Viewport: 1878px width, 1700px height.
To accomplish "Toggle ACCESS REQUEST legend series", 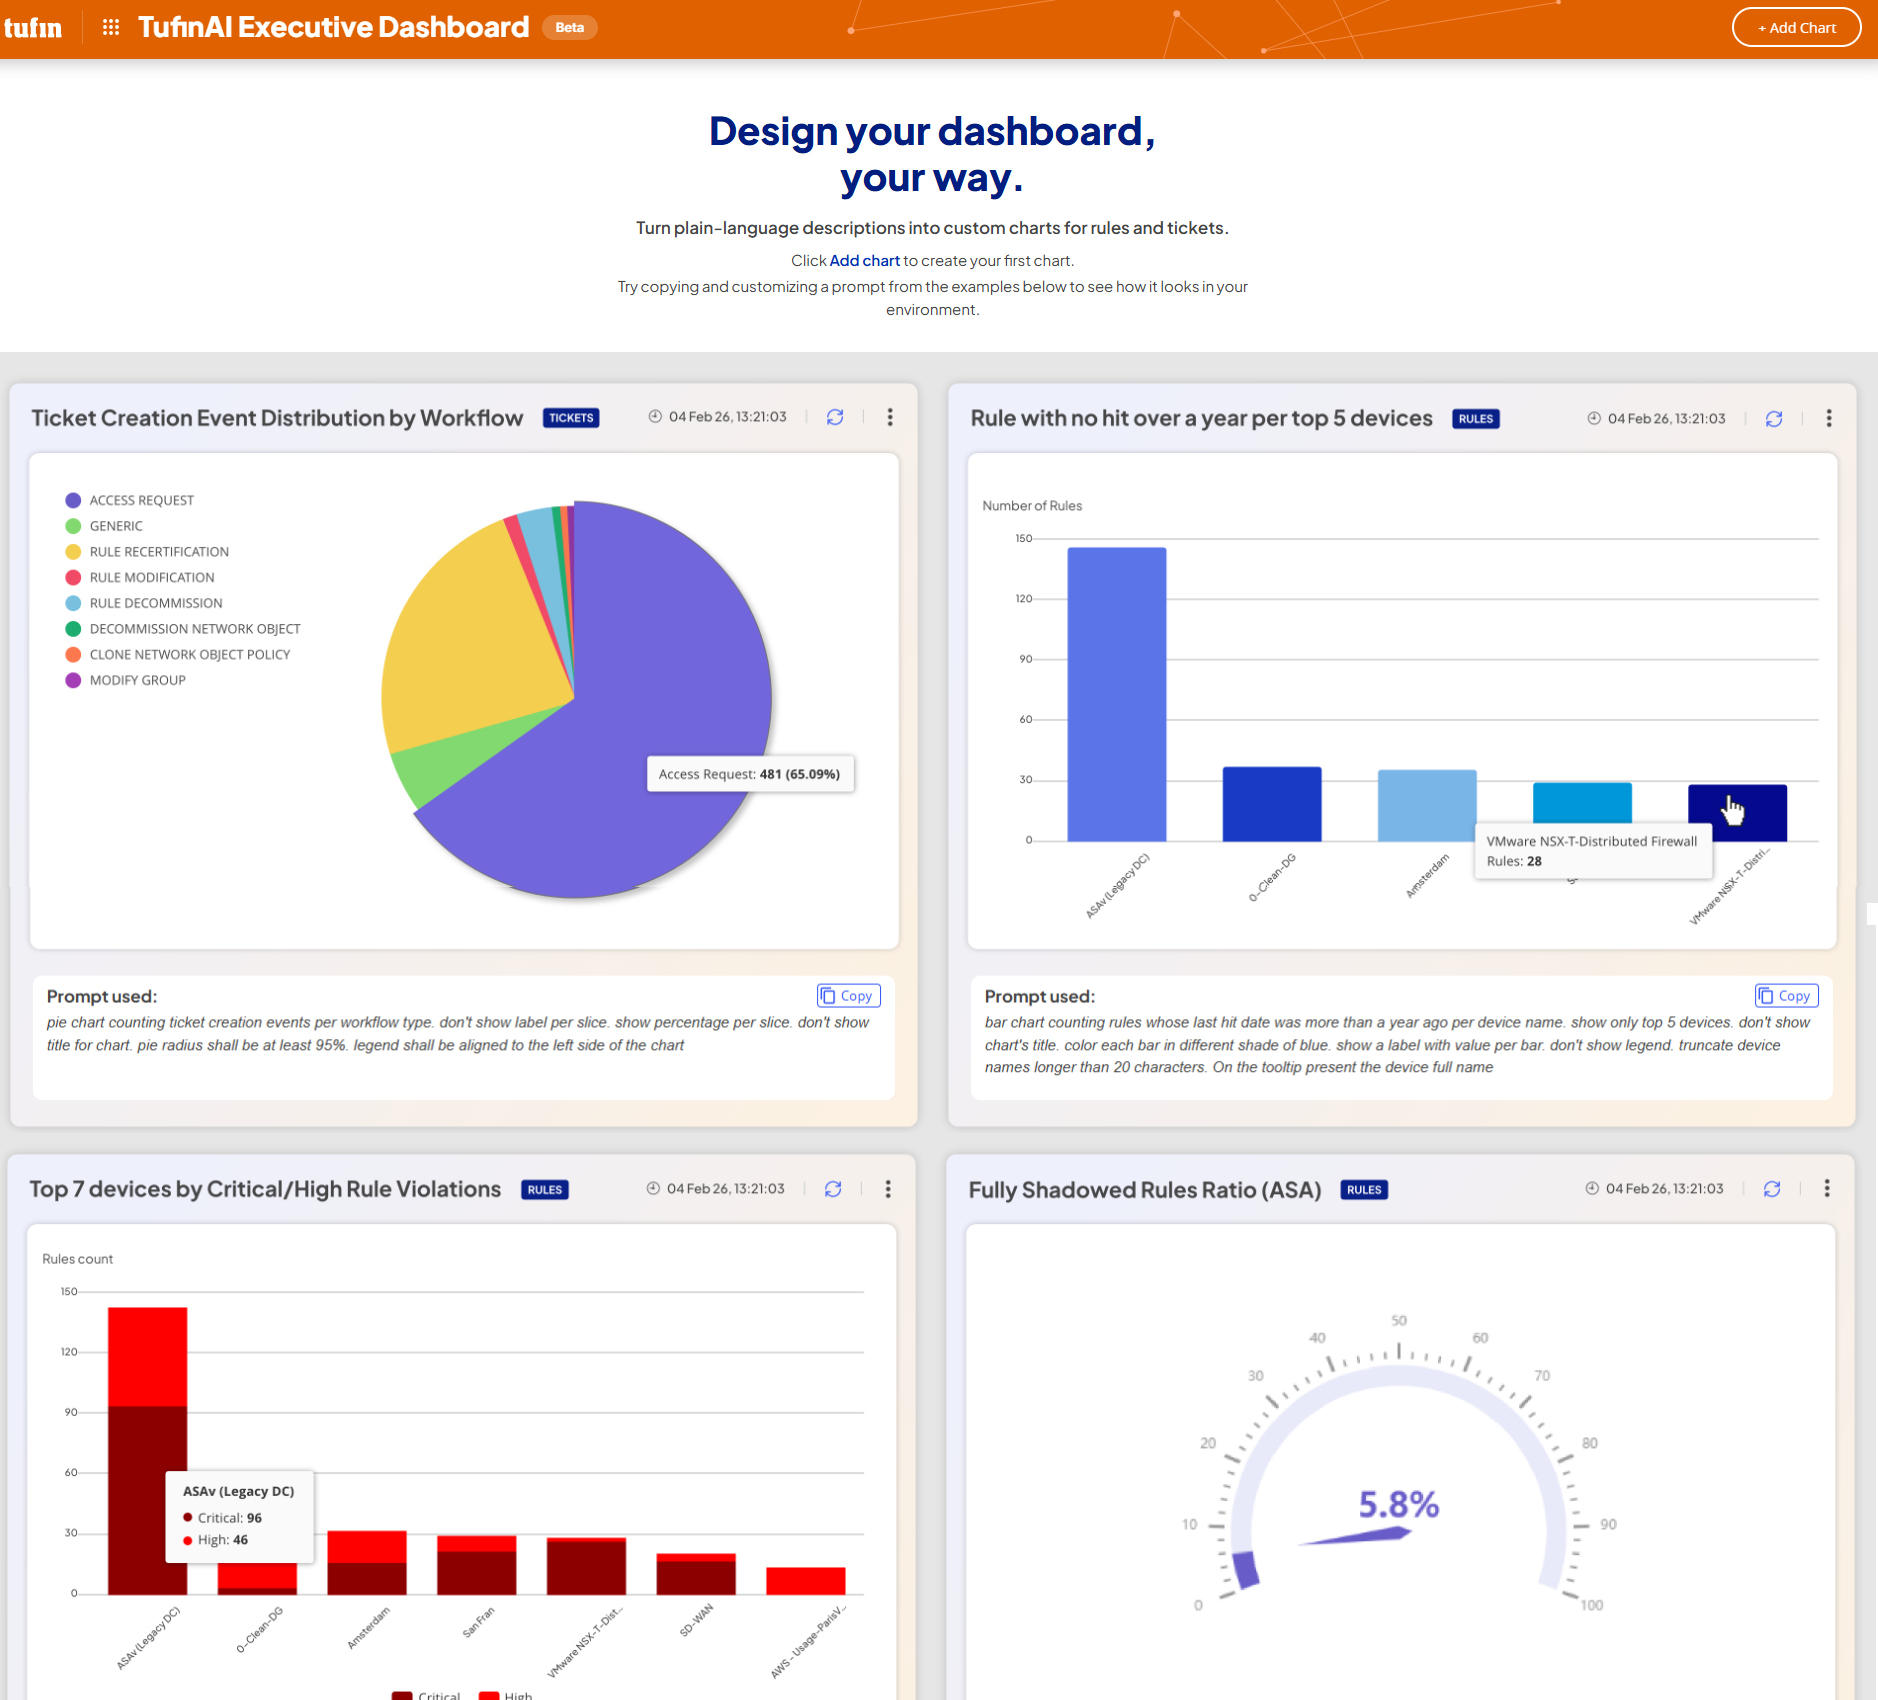I will point(141,501).
